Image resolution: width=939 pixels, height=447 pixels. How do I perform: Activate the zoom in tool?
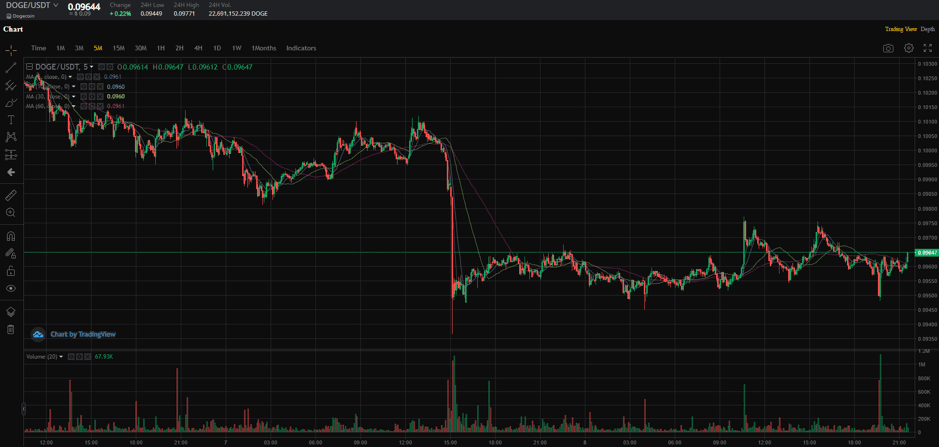click(11, 213)
